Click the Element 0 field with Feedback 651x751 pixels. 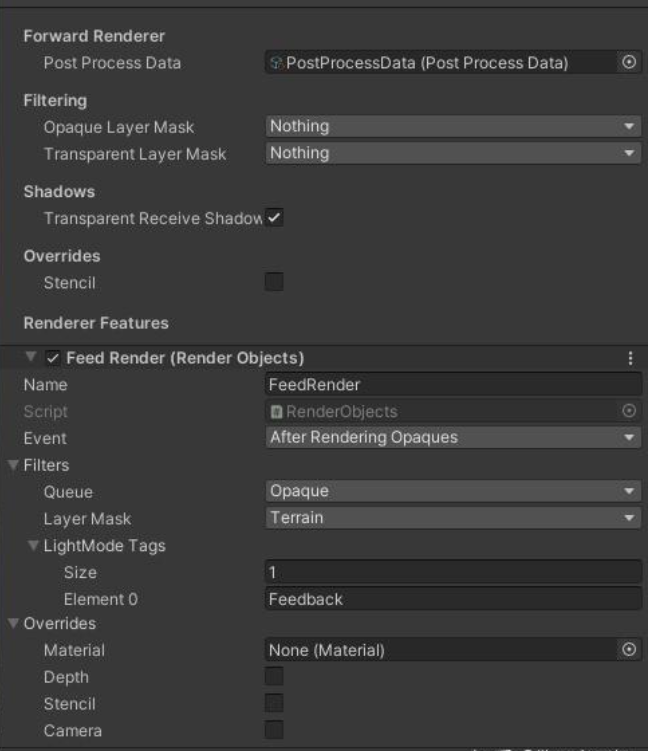[x=452, y=599]
